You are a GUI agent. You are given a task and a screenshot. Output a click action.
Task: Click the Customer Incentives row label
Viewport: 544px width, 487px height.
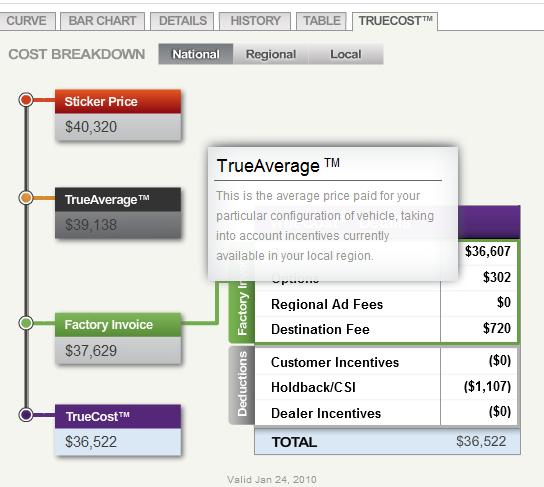[x=335, y=362]
